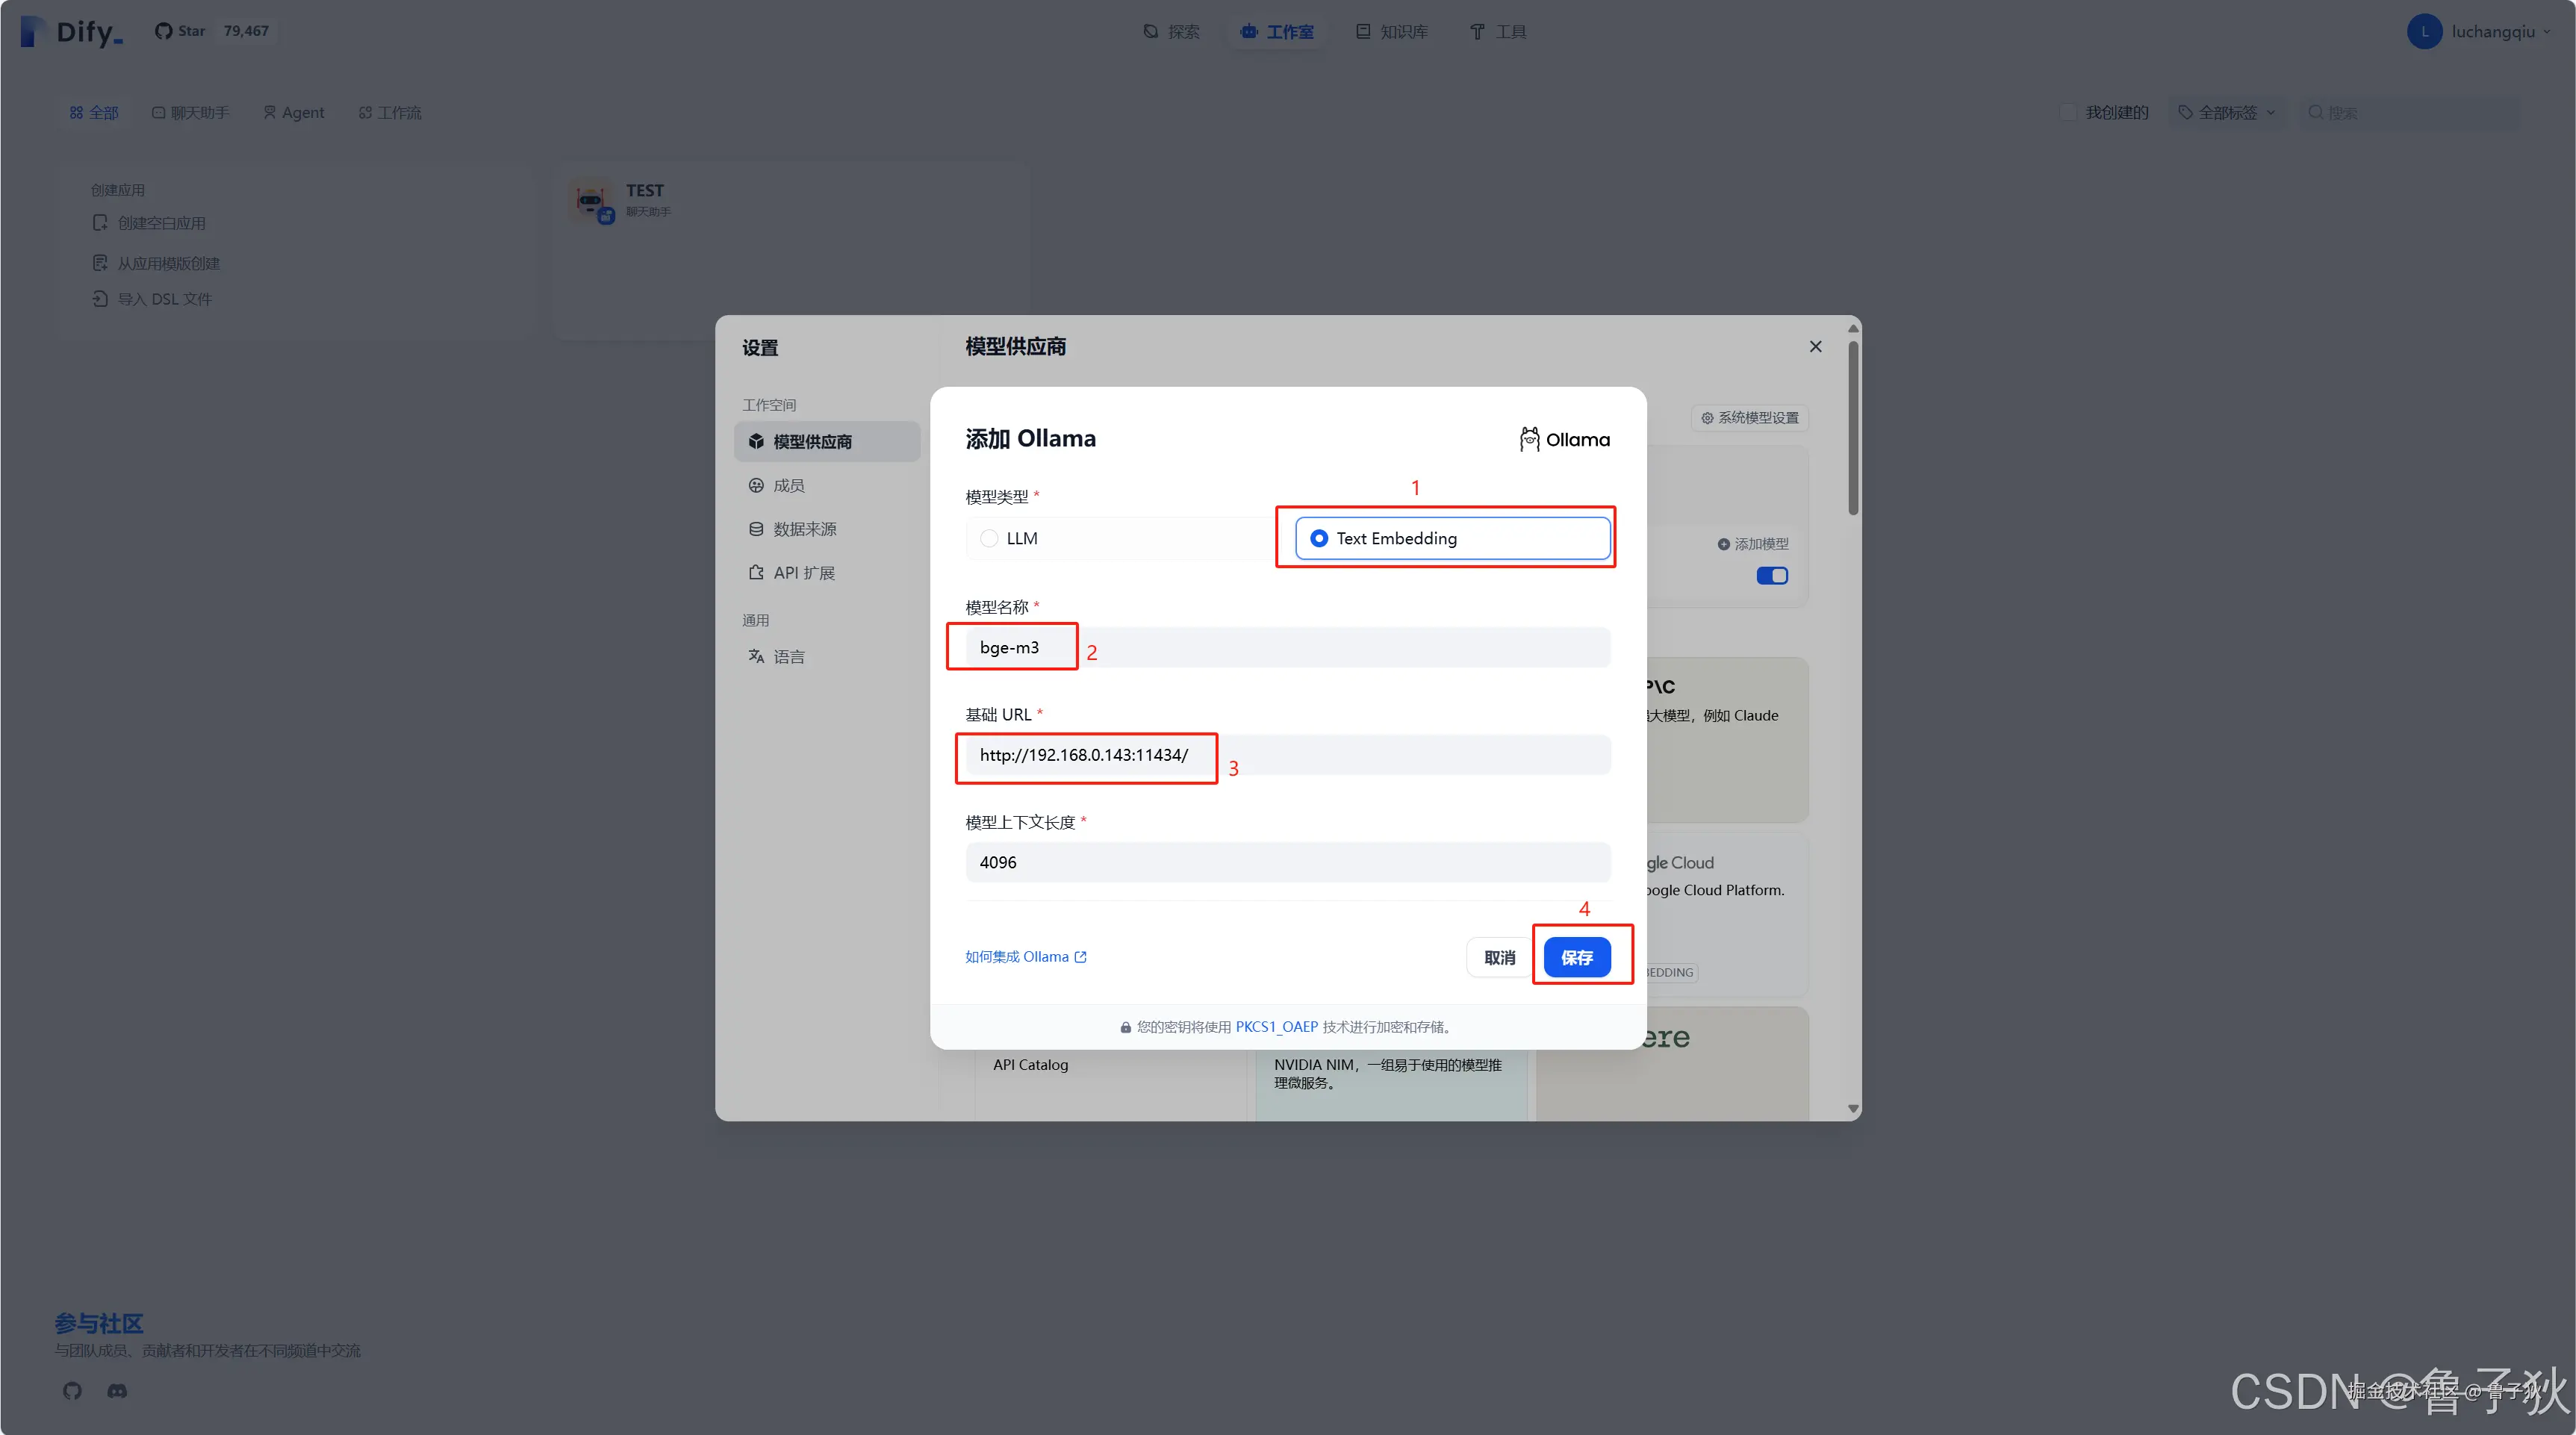The width and height of the screenshot is (2576, 1435).
Task: Open 系统模型设置 system model settings
Action: (1749, 417)
